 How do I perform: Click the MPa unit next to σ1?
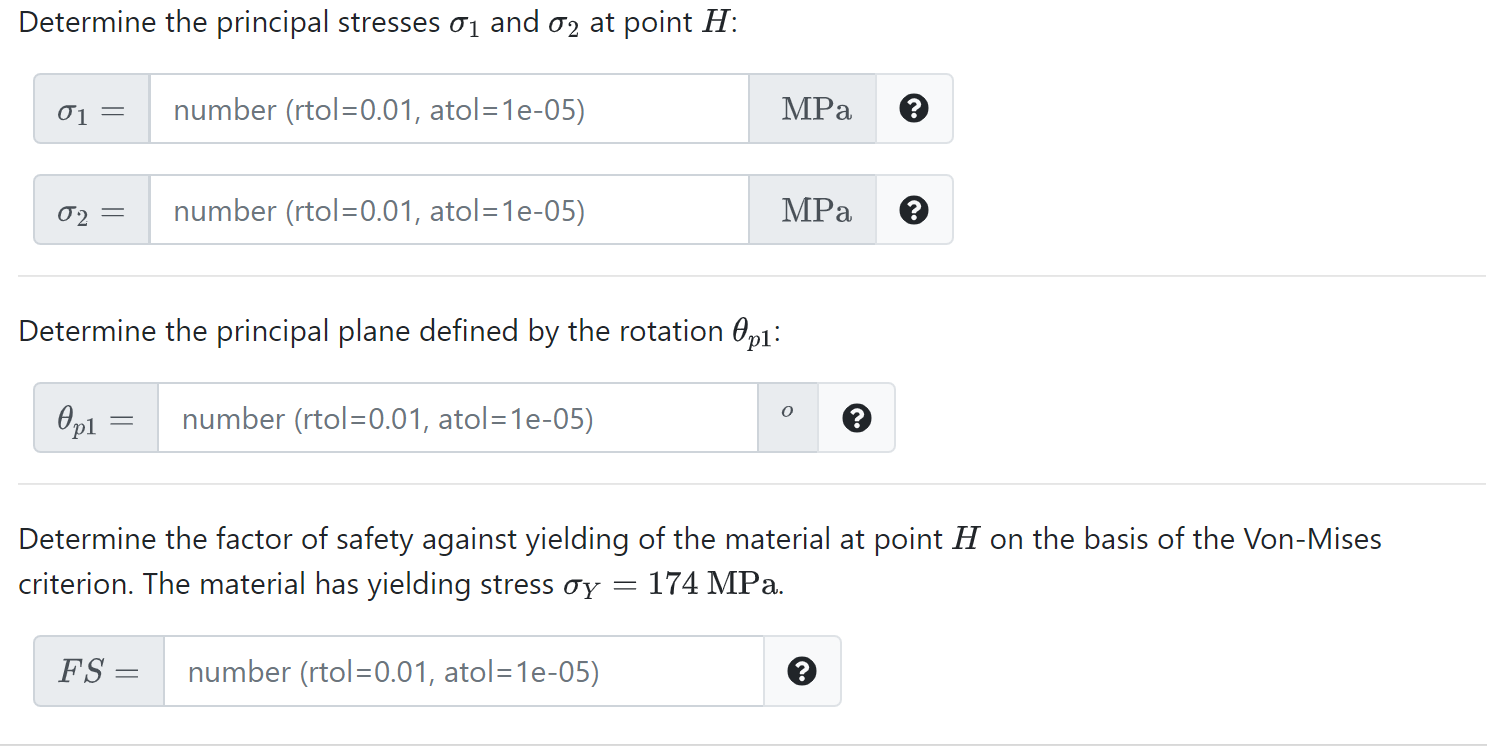(816, 109)
